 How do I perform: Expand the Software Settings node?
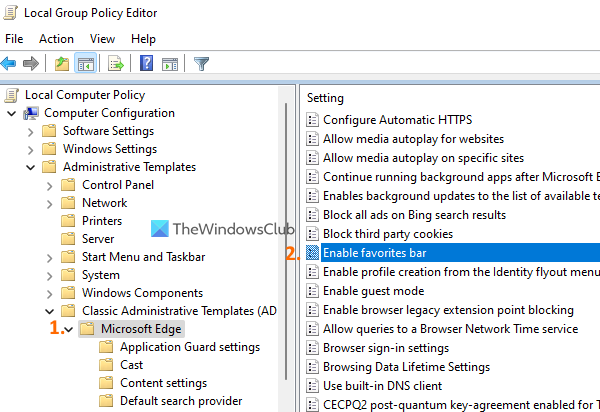pos(31,132)
